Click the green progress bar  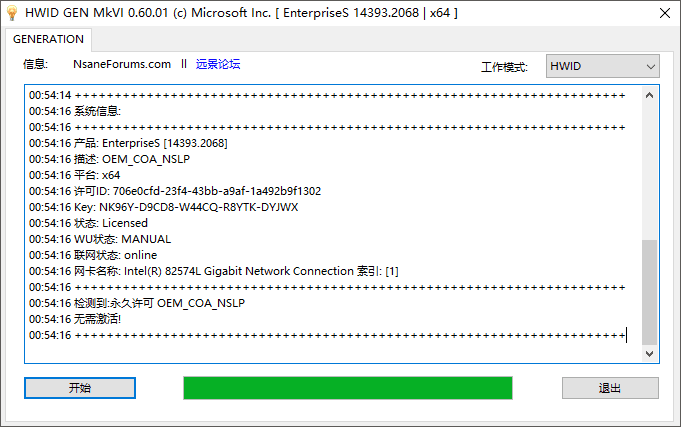[348, 388]
